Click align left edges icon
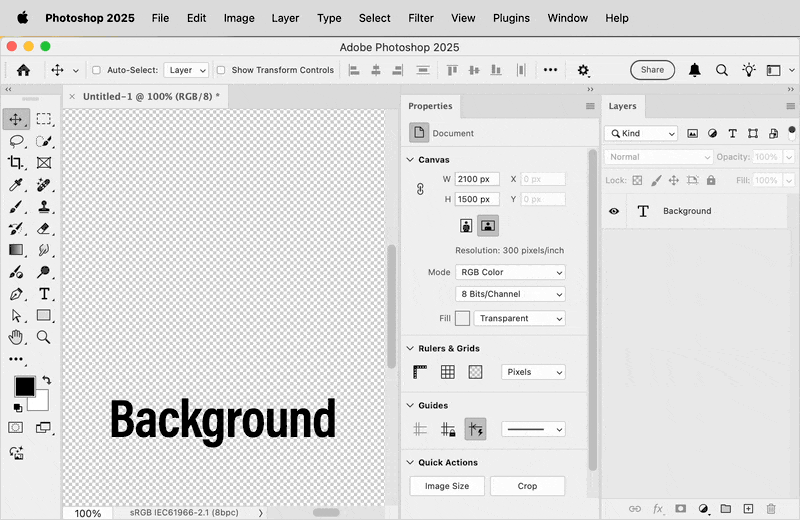 [x=354, y=70]
